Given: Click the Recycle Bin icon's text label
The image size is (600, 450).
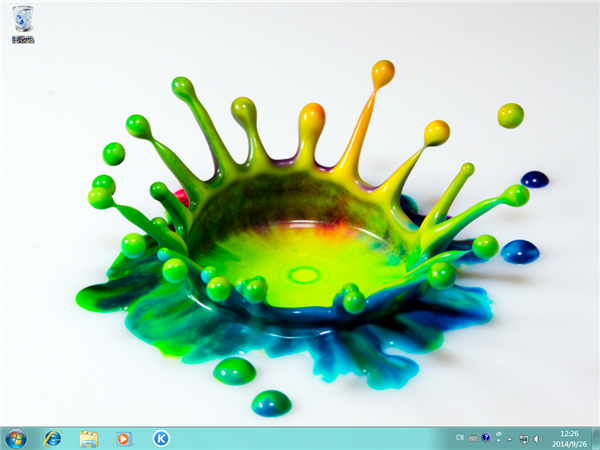Looking at the screenshot, I should click(23, 40).
